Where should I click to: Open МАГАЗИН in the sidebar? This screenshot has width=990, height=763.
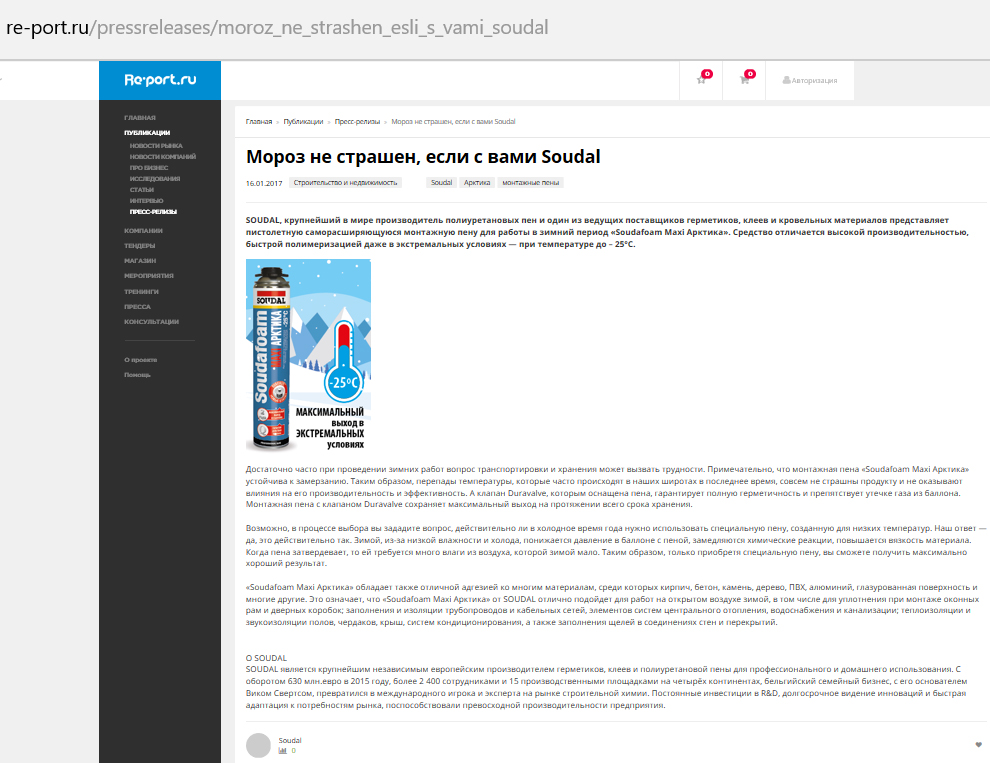point(140,260)
